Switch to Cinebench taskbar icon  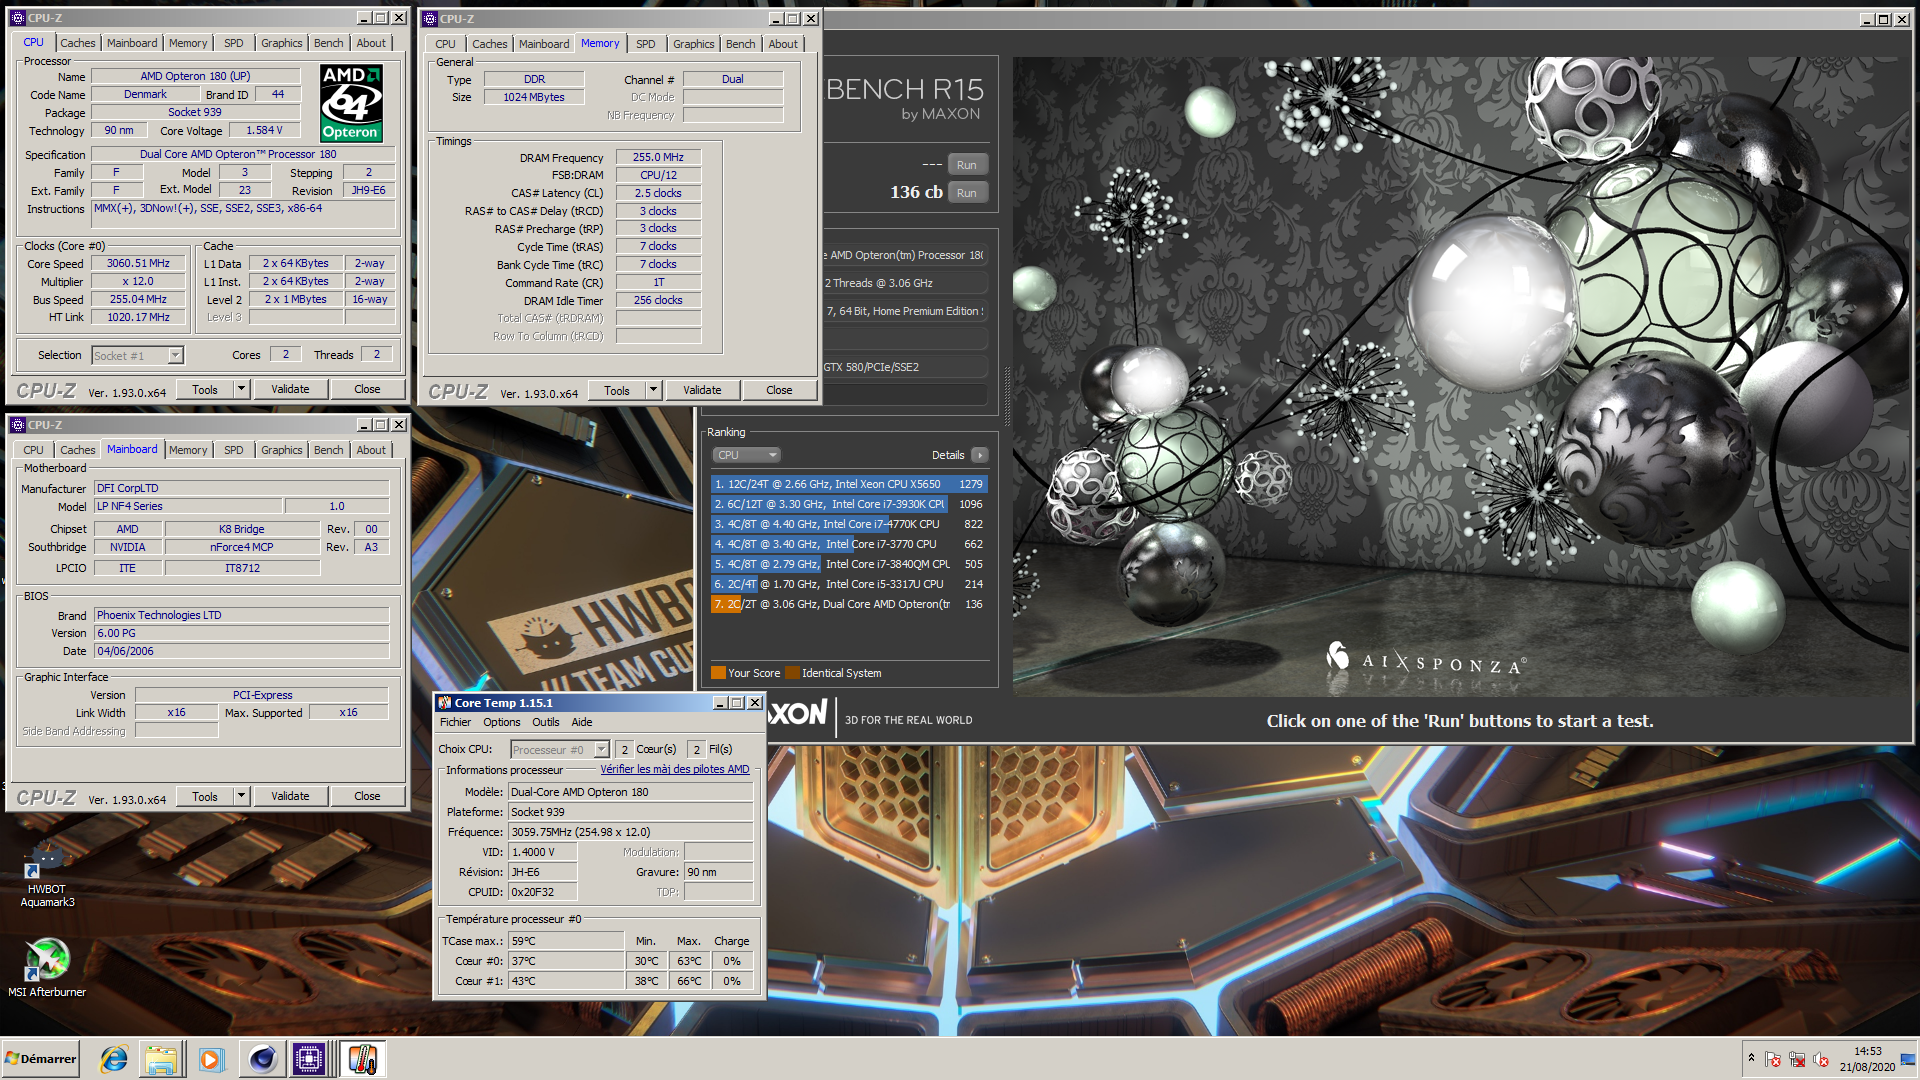coord(262,1059)
